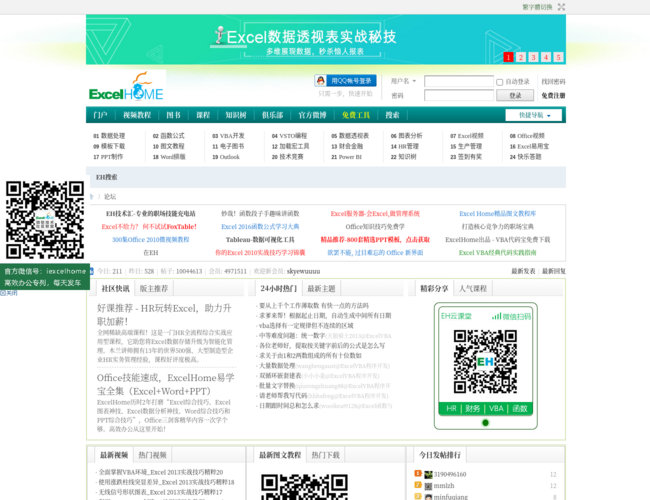Open Excel Home精品图文教程库 link
Screen dimensions: 650x500
pyautogui.click(x=497, y=214)
